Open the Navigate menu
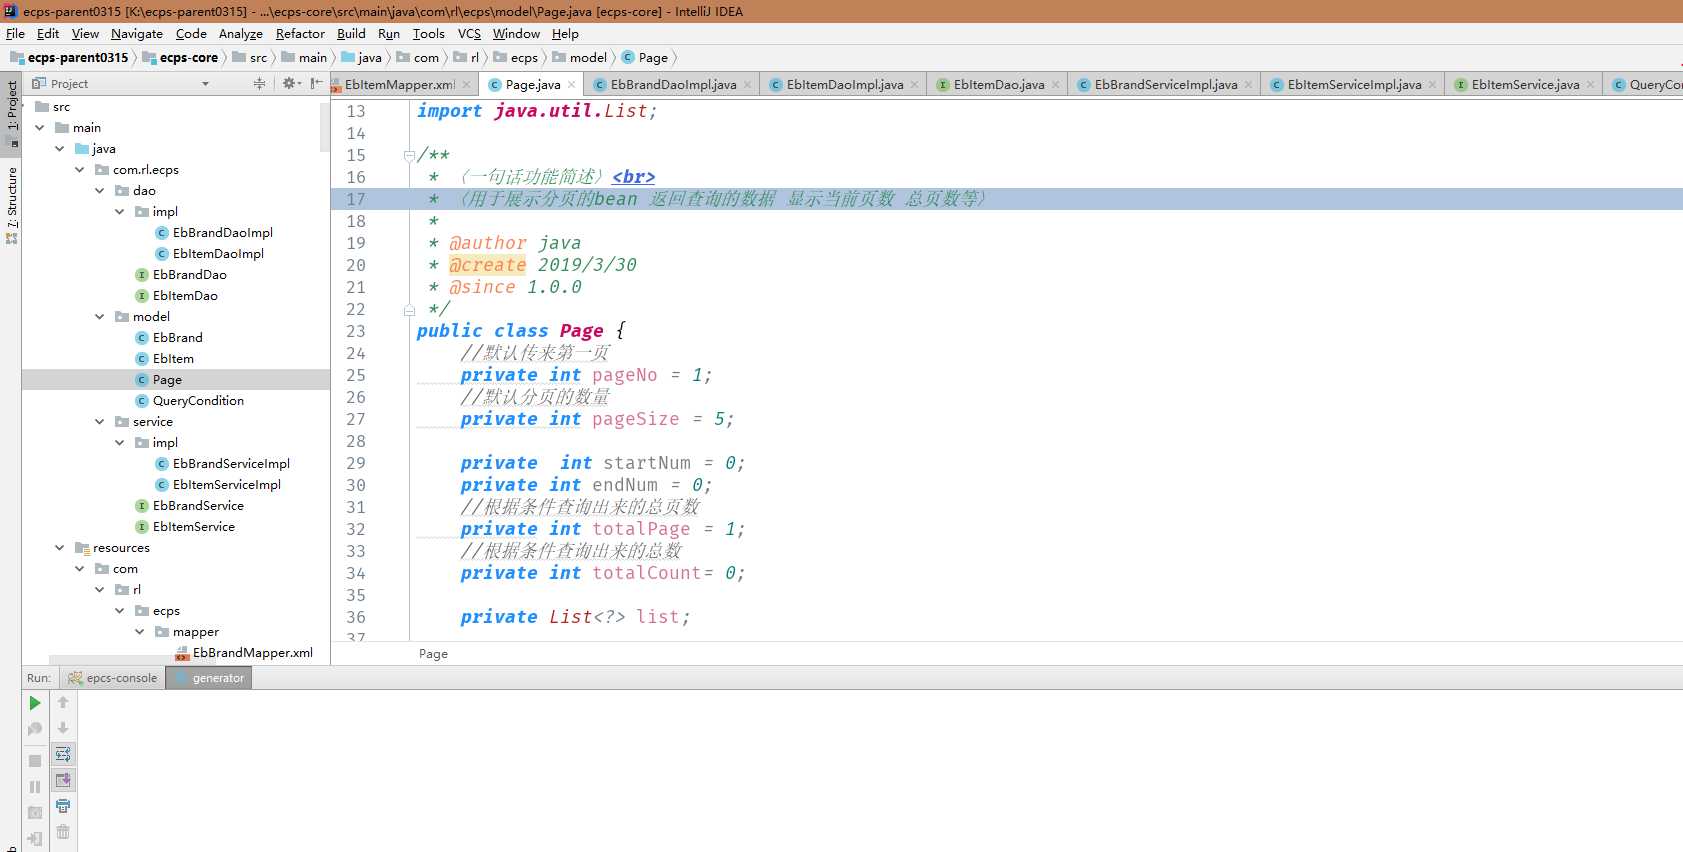 coord(136,33)
